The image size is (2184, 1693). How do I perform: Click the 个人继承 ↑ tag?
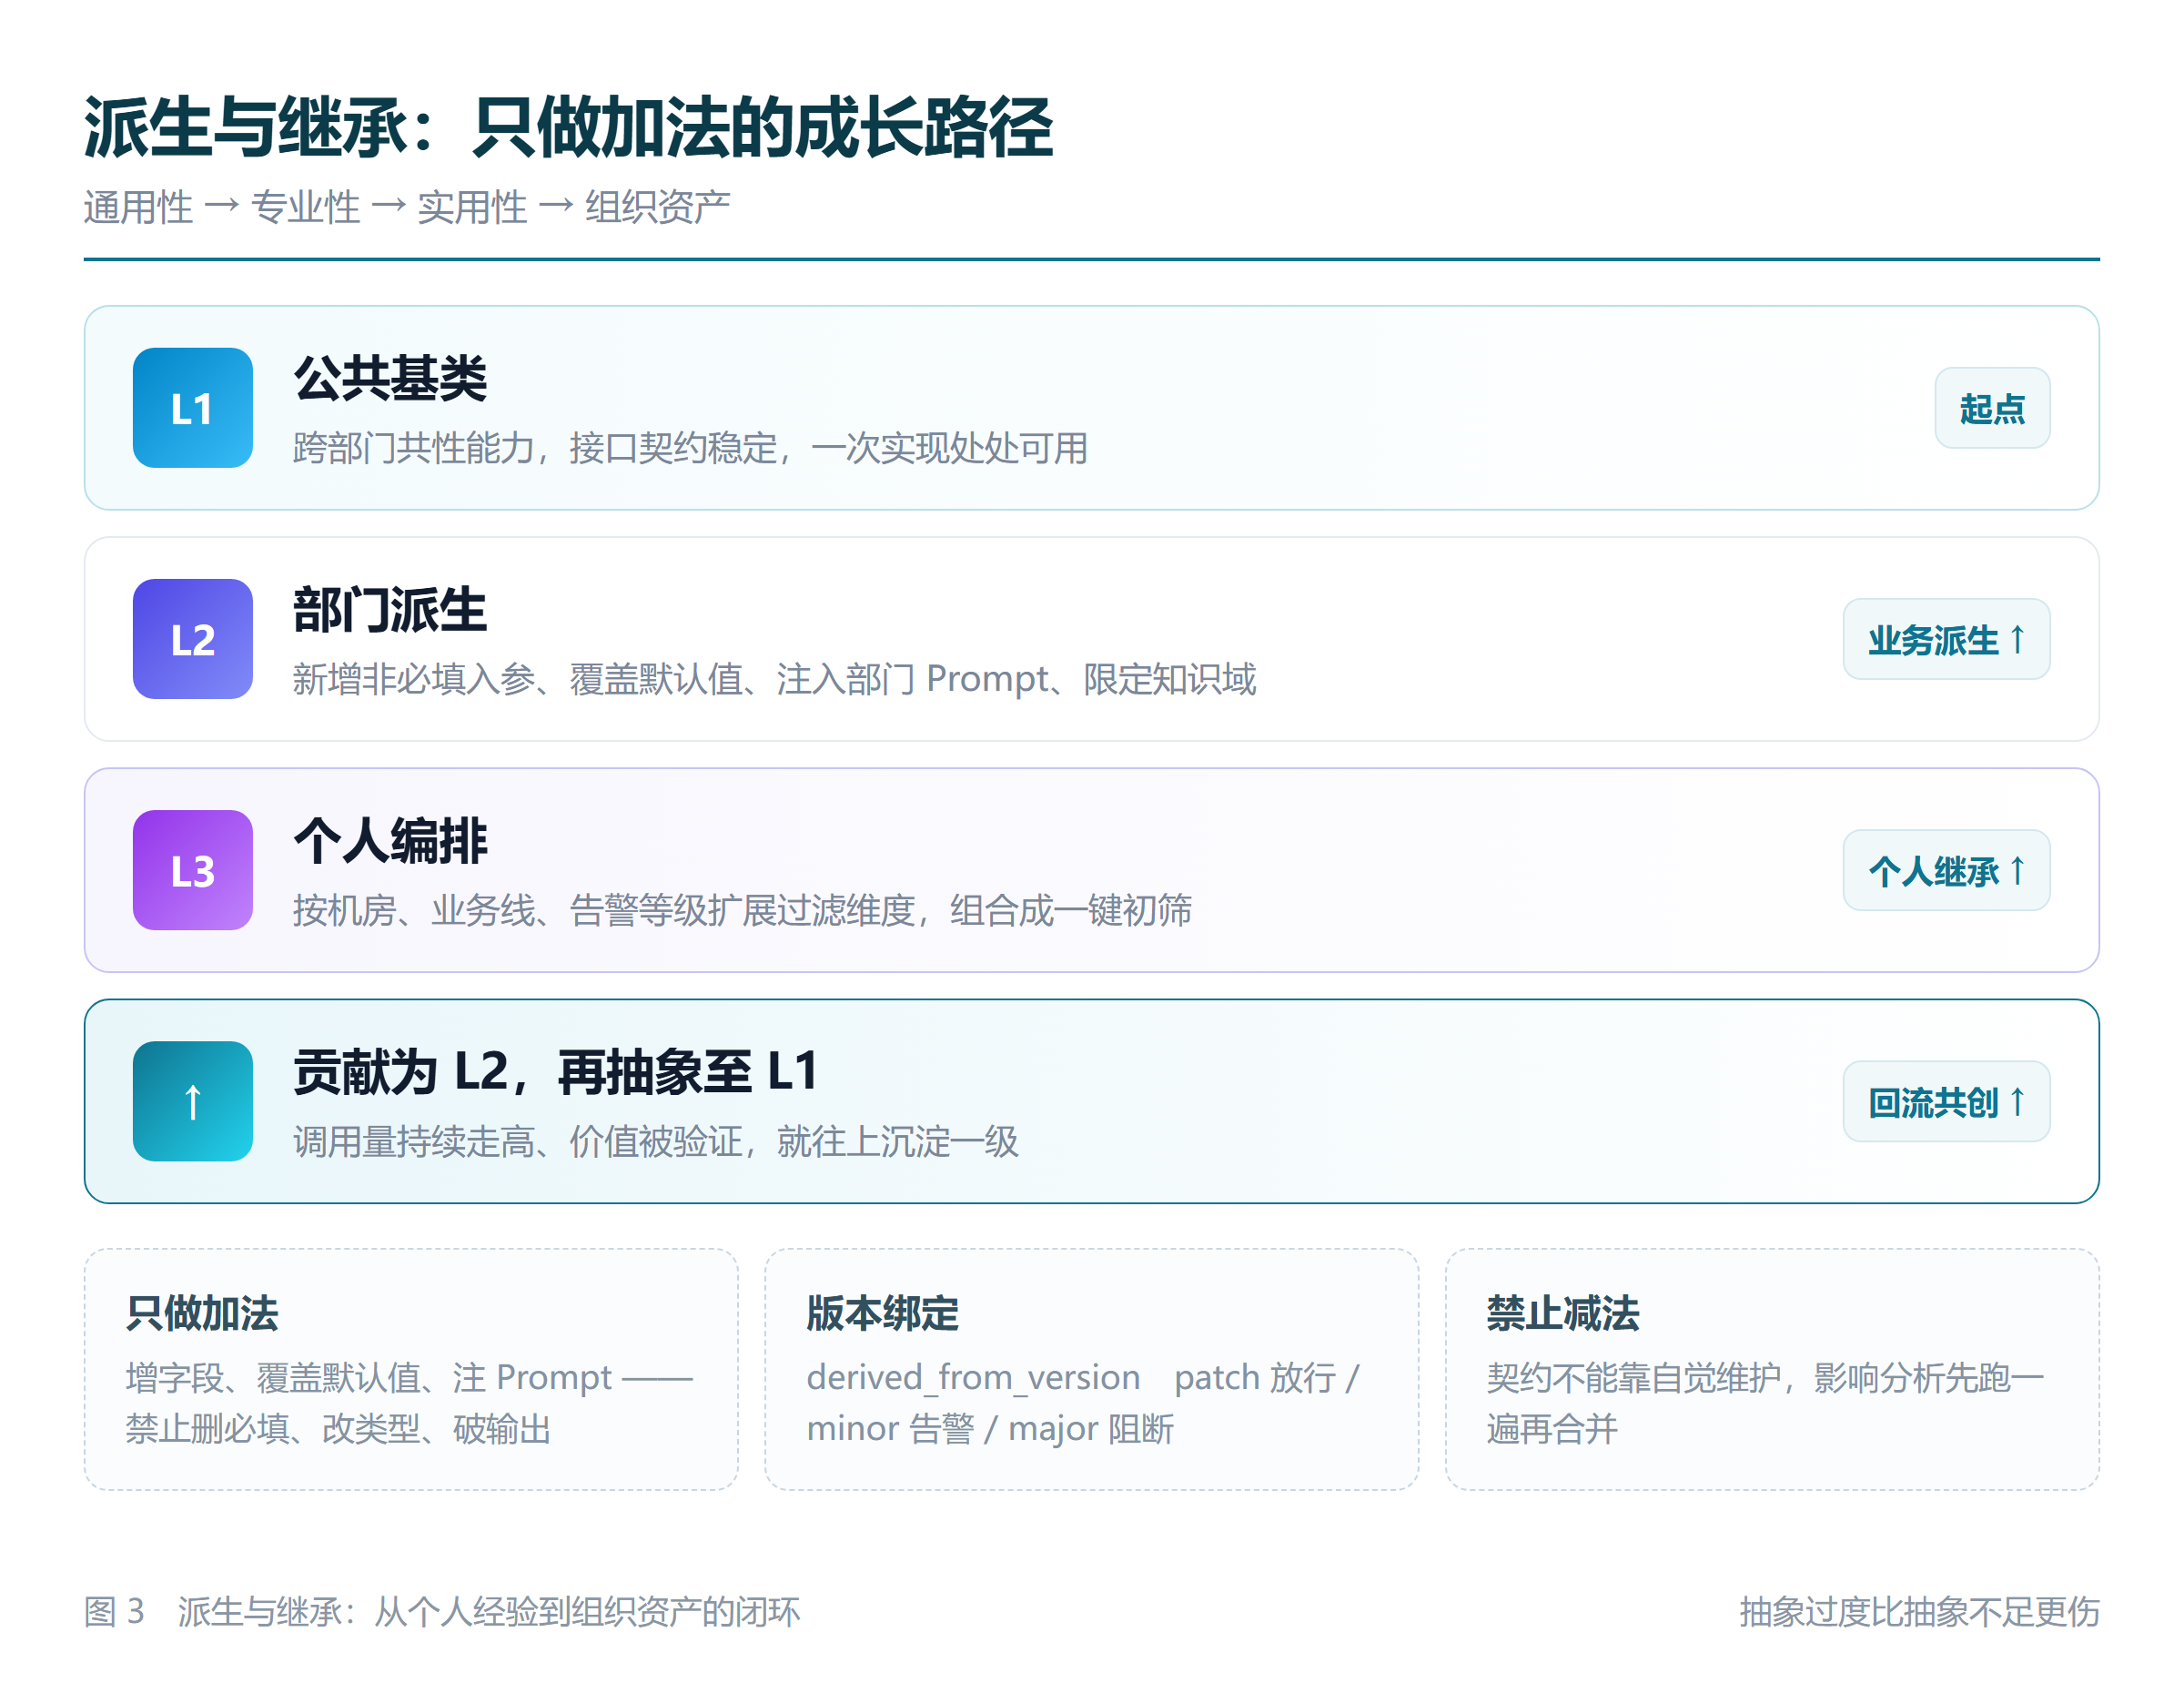pyautogui.click(x=1946, y=870)
